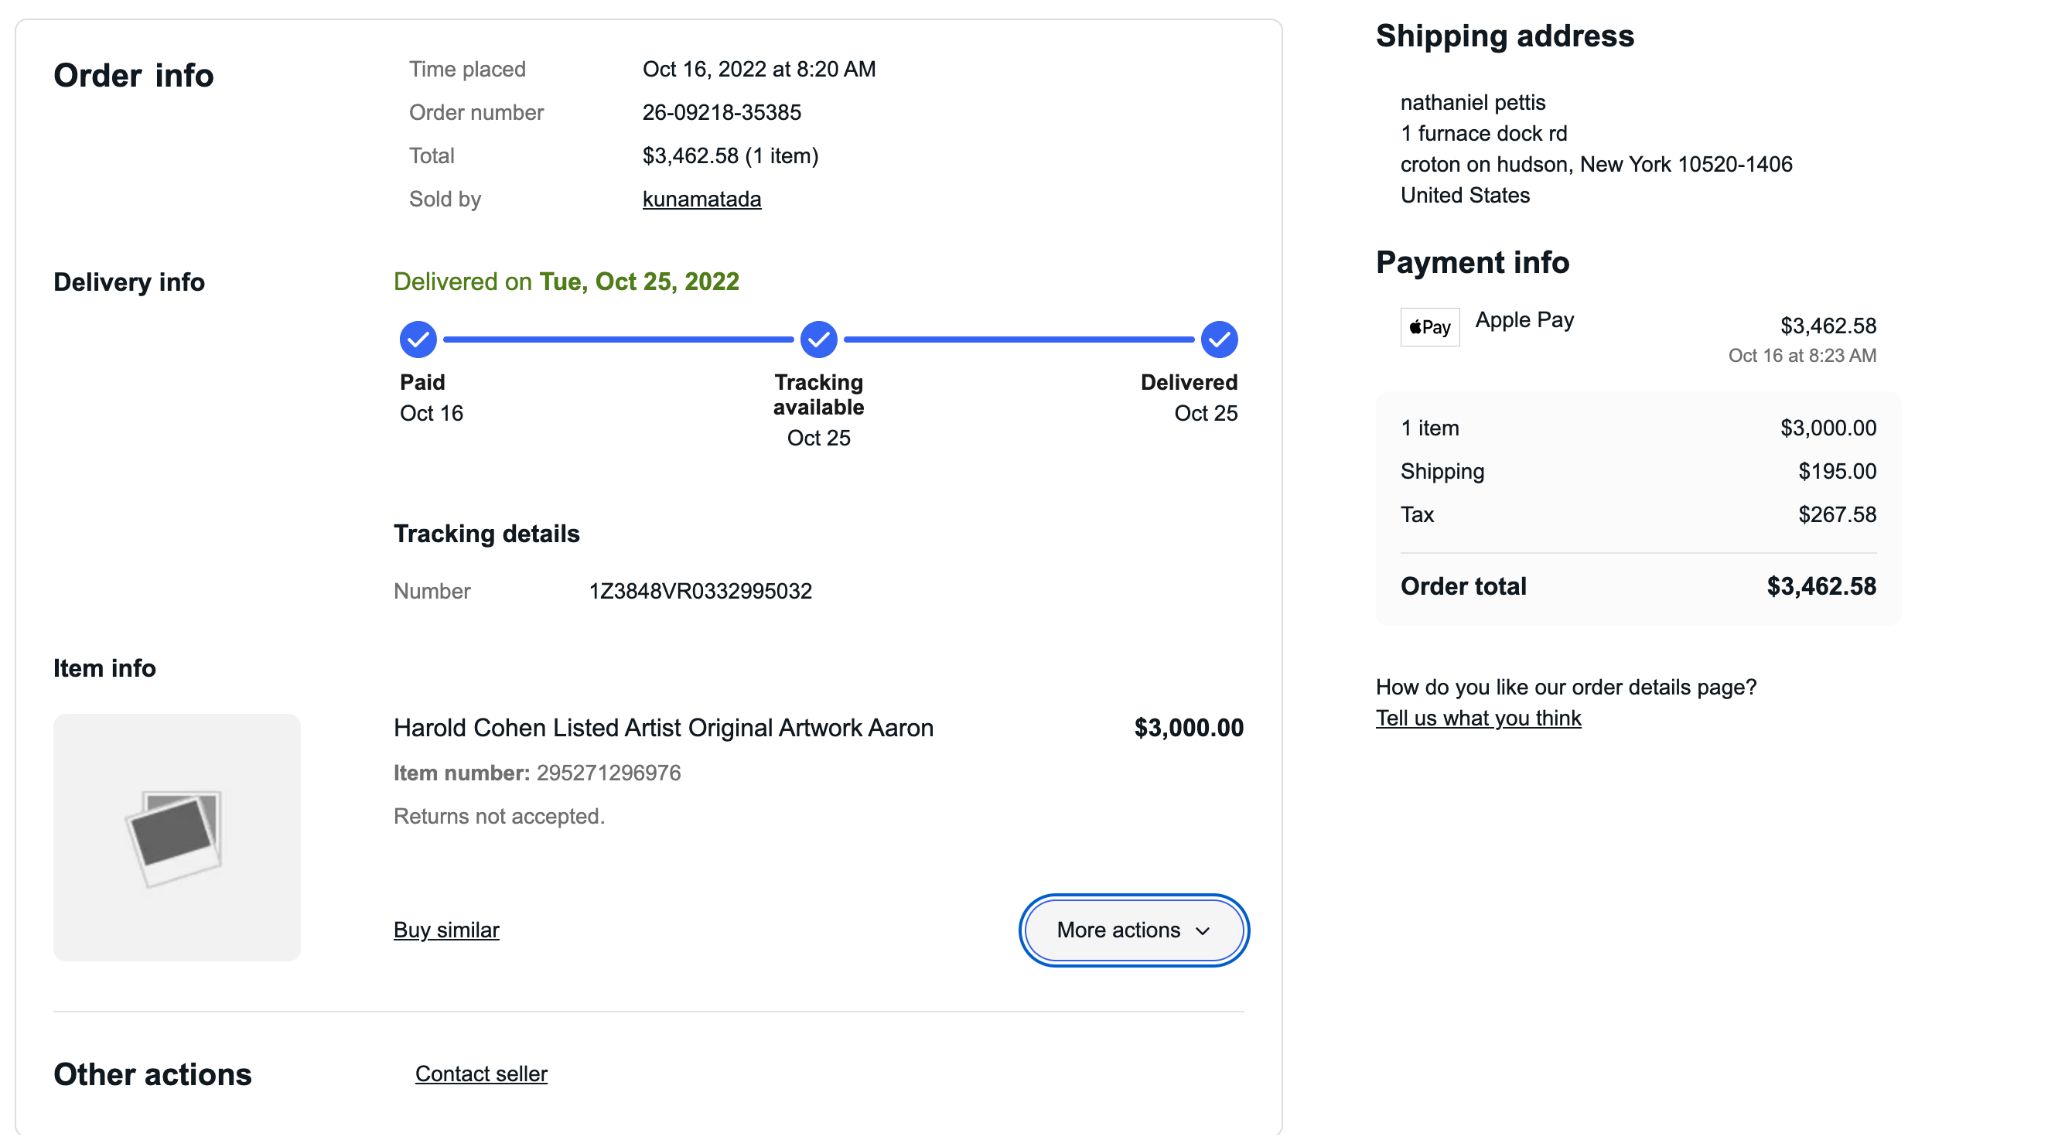This screenshot has width=2048, height=1135.
Task: Click the Apple Pay logo icon
Action: point(1430,327)
